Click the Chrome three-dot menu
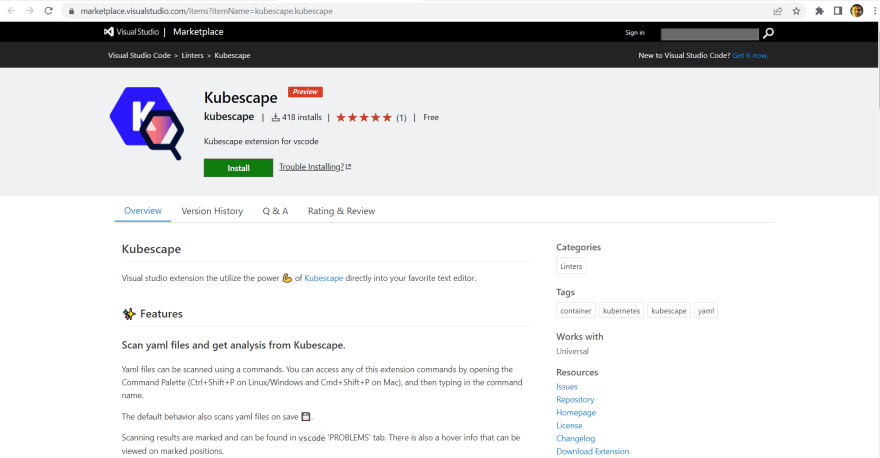Viewport: 880px width, 458px height. coord(874,11)
